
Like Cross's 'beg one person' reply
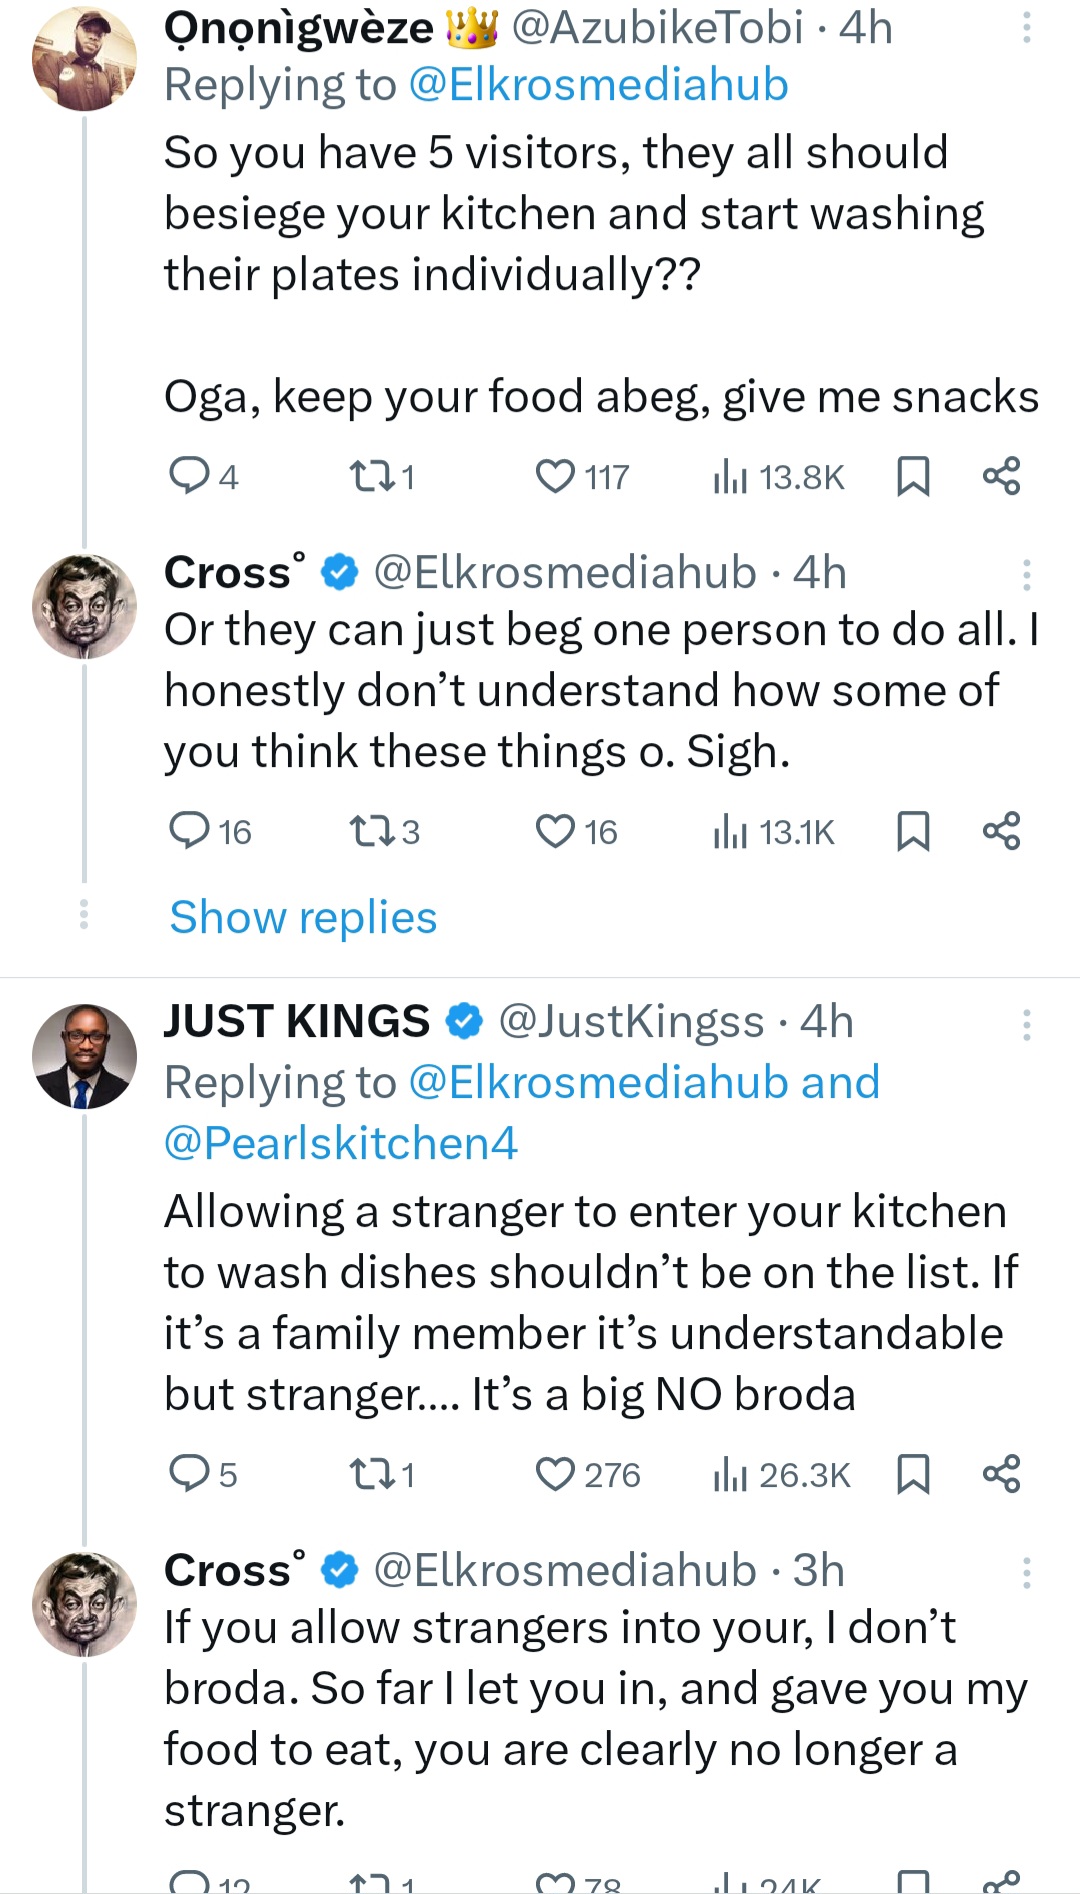pos(556,832)
